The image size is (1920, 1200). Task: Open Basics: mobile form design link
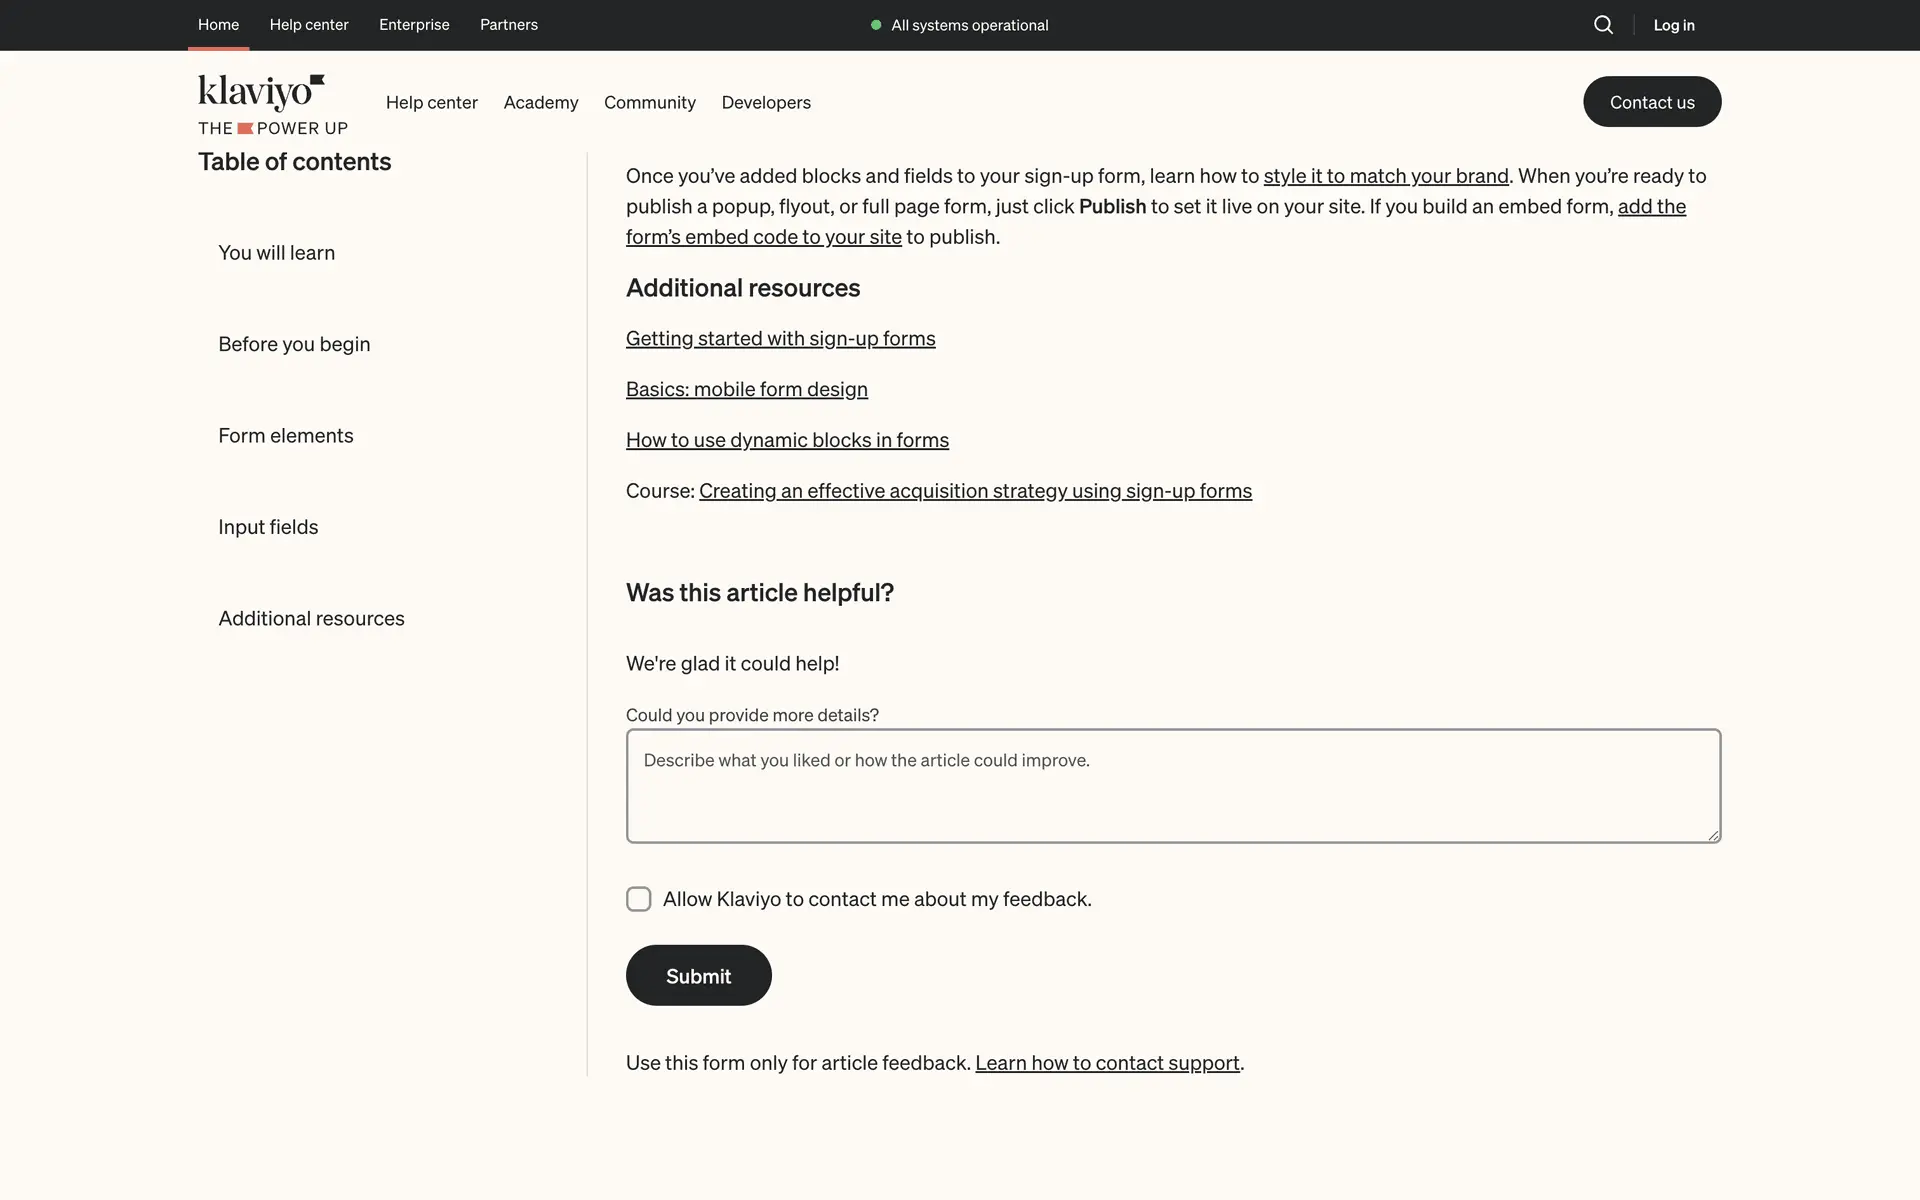[x=746, y=389]
